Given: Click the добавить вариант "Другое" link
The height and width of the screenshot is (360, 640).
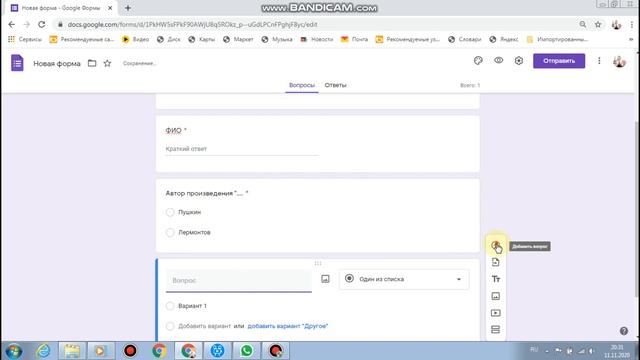Looking at the screenshot, I should pos(288,326).
